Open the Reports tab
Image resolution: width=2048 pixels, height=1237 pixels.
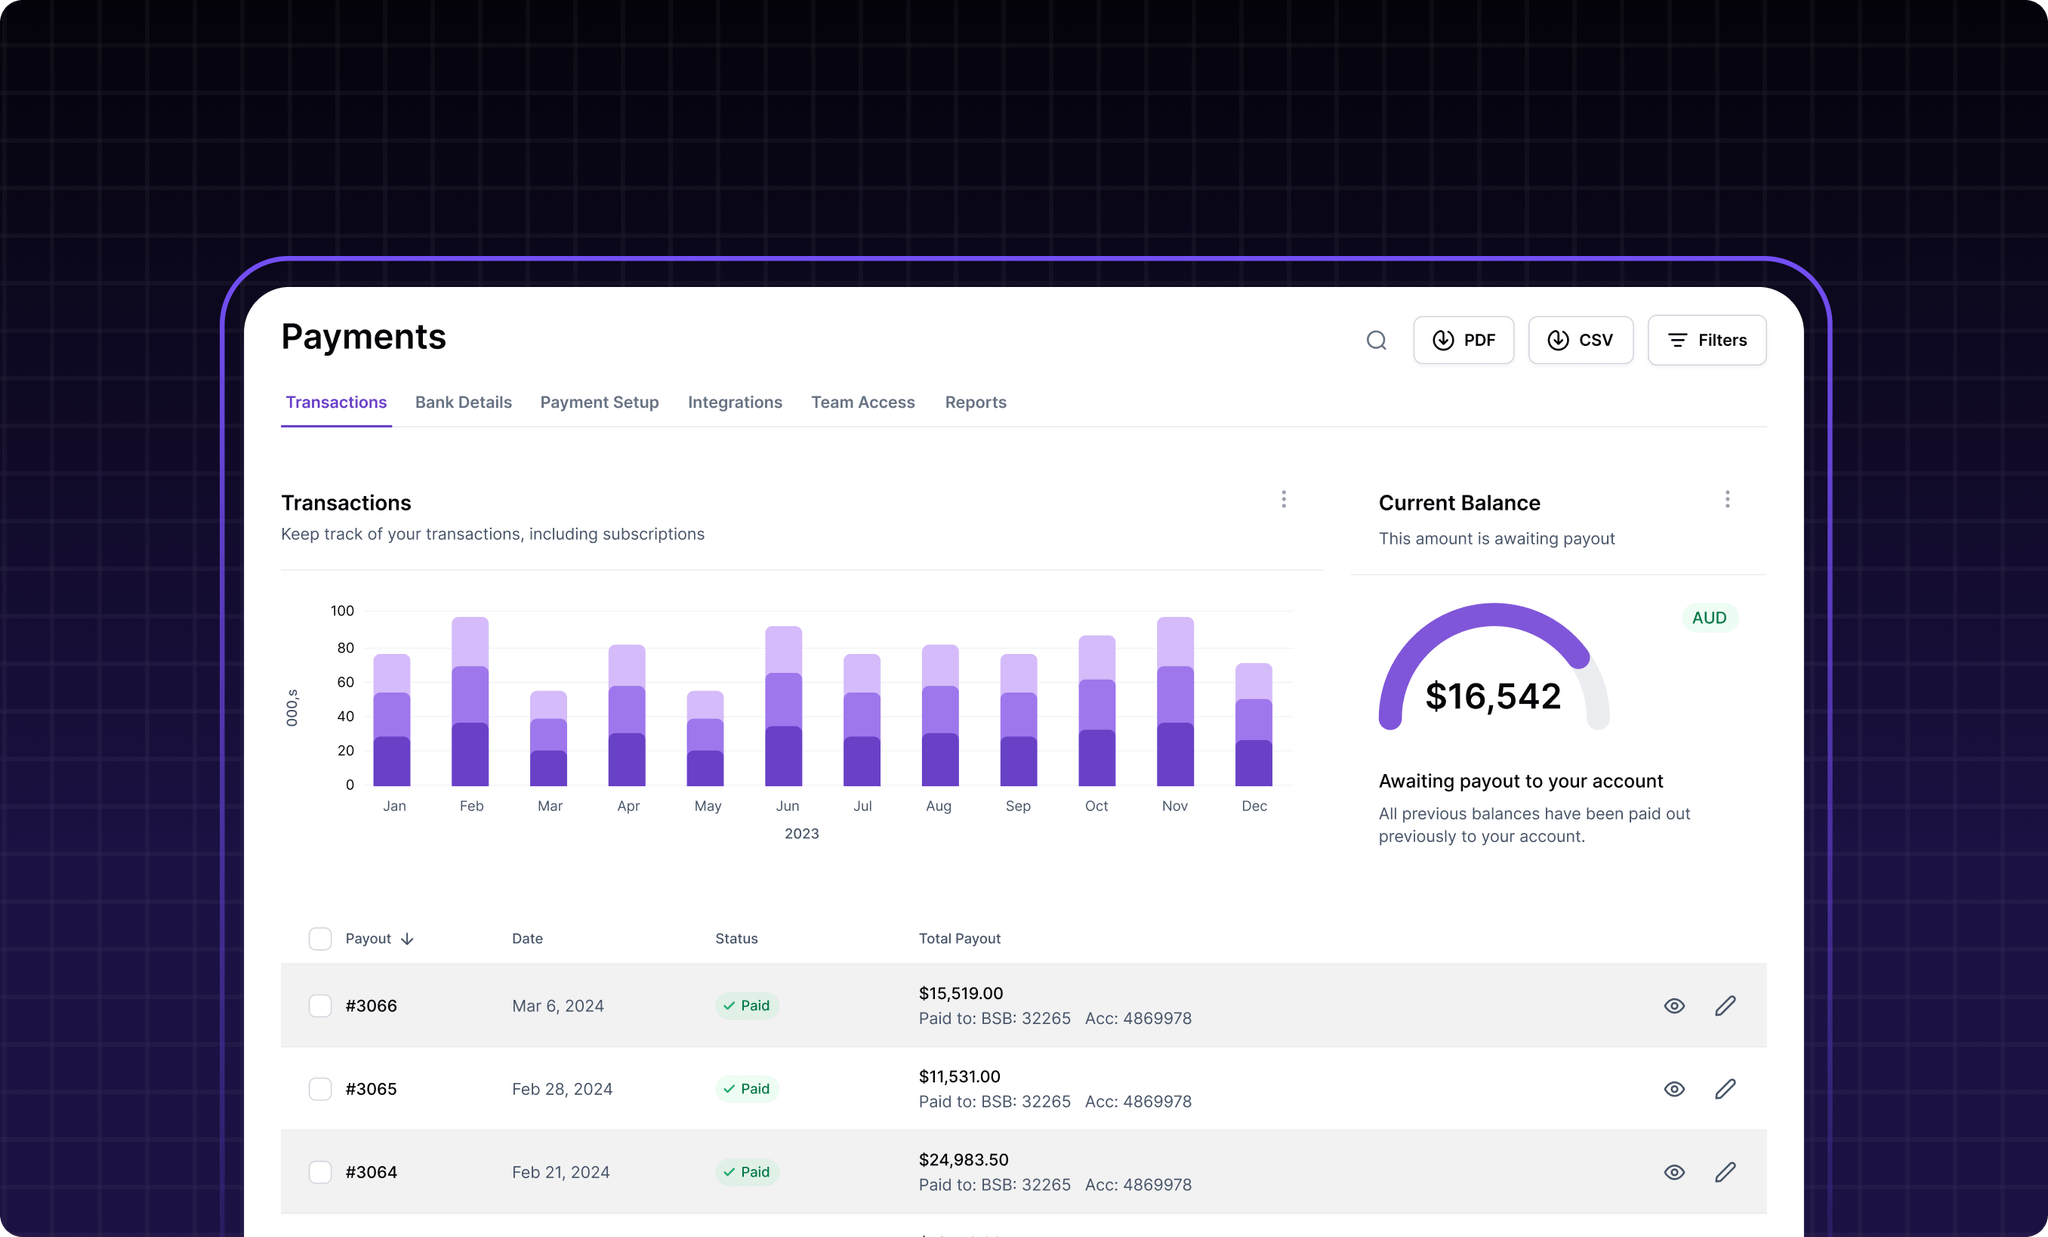[975, 402]
